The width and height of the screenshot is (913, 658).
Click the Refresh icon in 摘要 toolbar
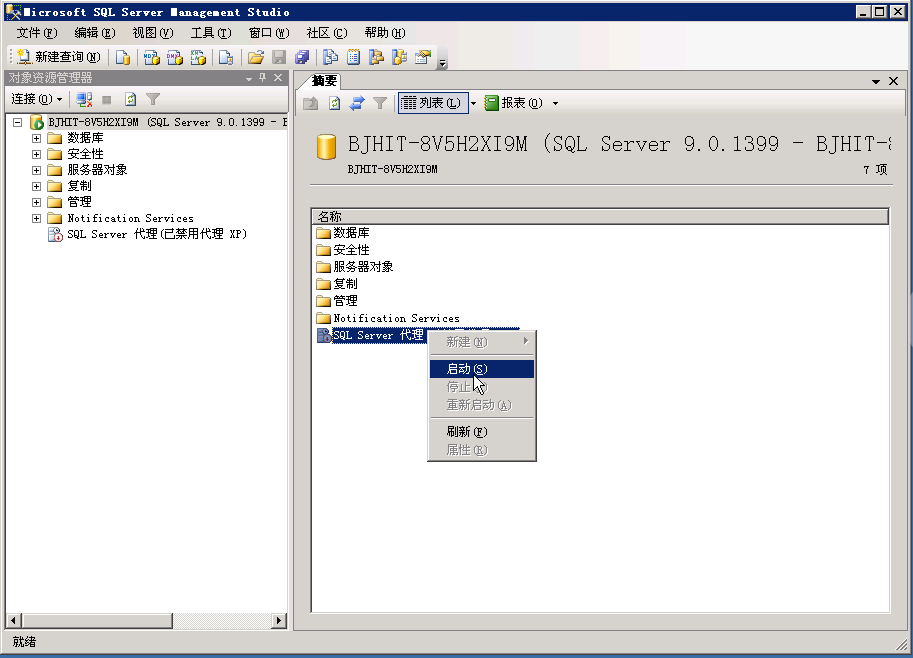click(334, 103)
